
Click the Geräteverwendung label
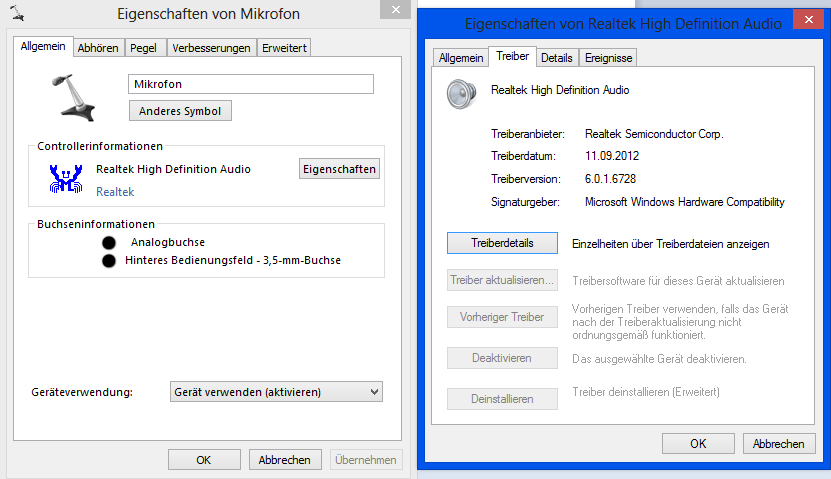pyautogui.click(x=82, y=392)
